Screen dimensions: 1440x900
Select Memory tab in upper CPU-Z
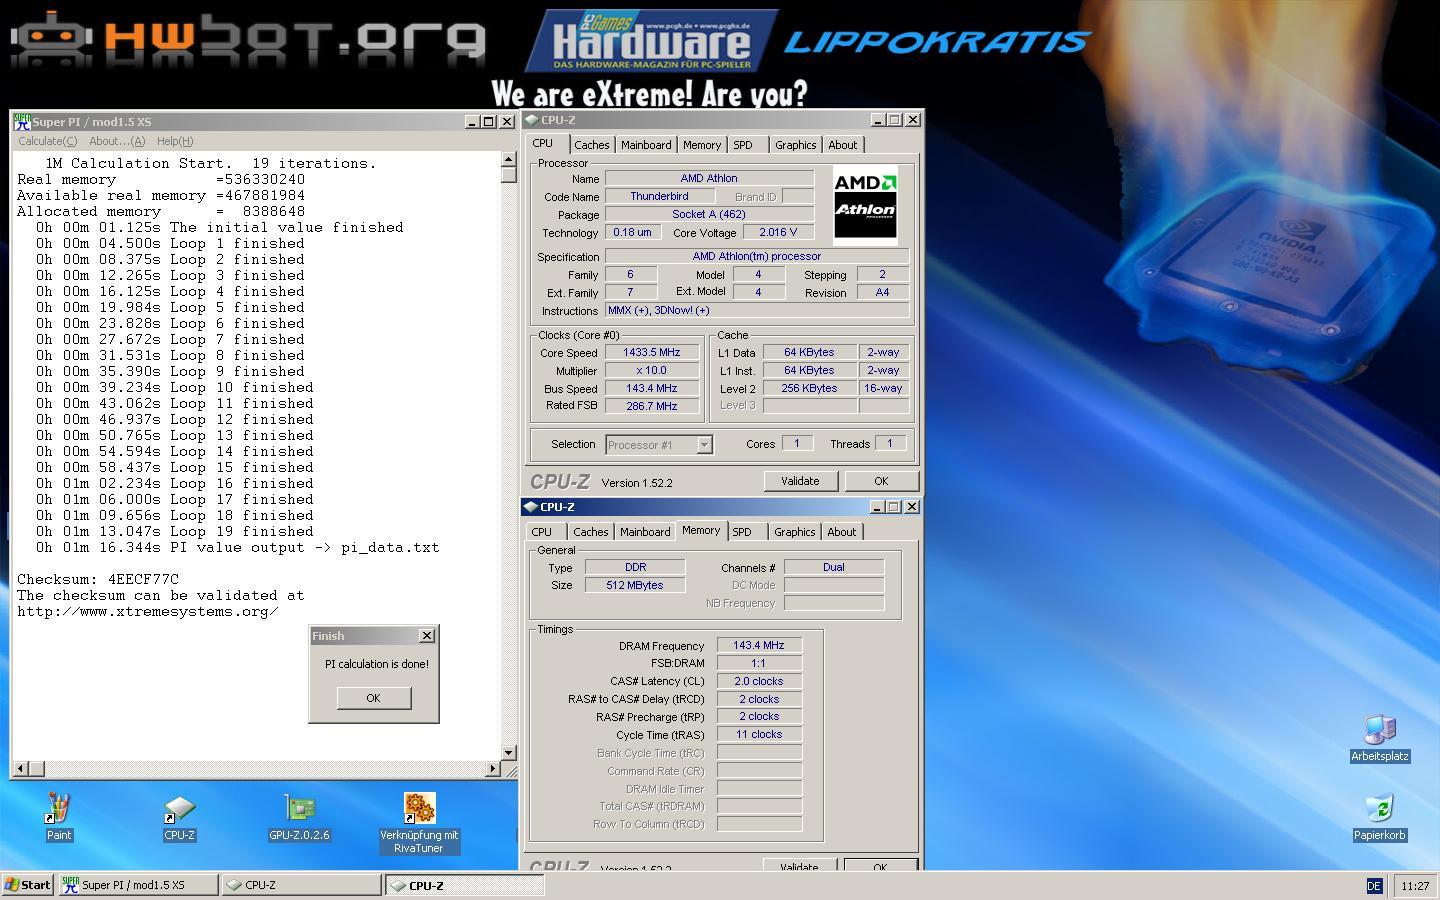click(702, 145)
